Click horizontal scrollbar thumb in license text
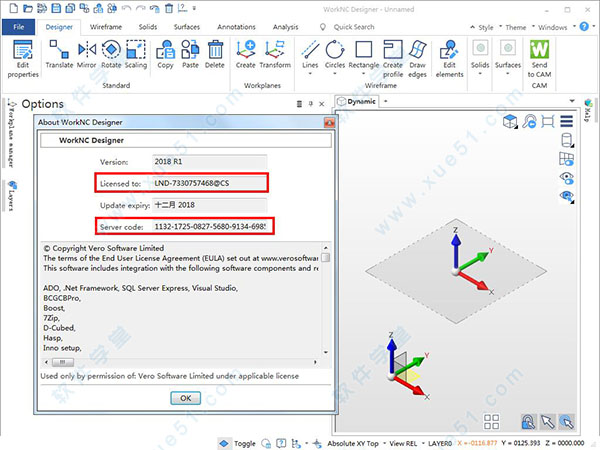Image resolution: width=600 pixels, height=450 pixels. click(x=62, y=362)
